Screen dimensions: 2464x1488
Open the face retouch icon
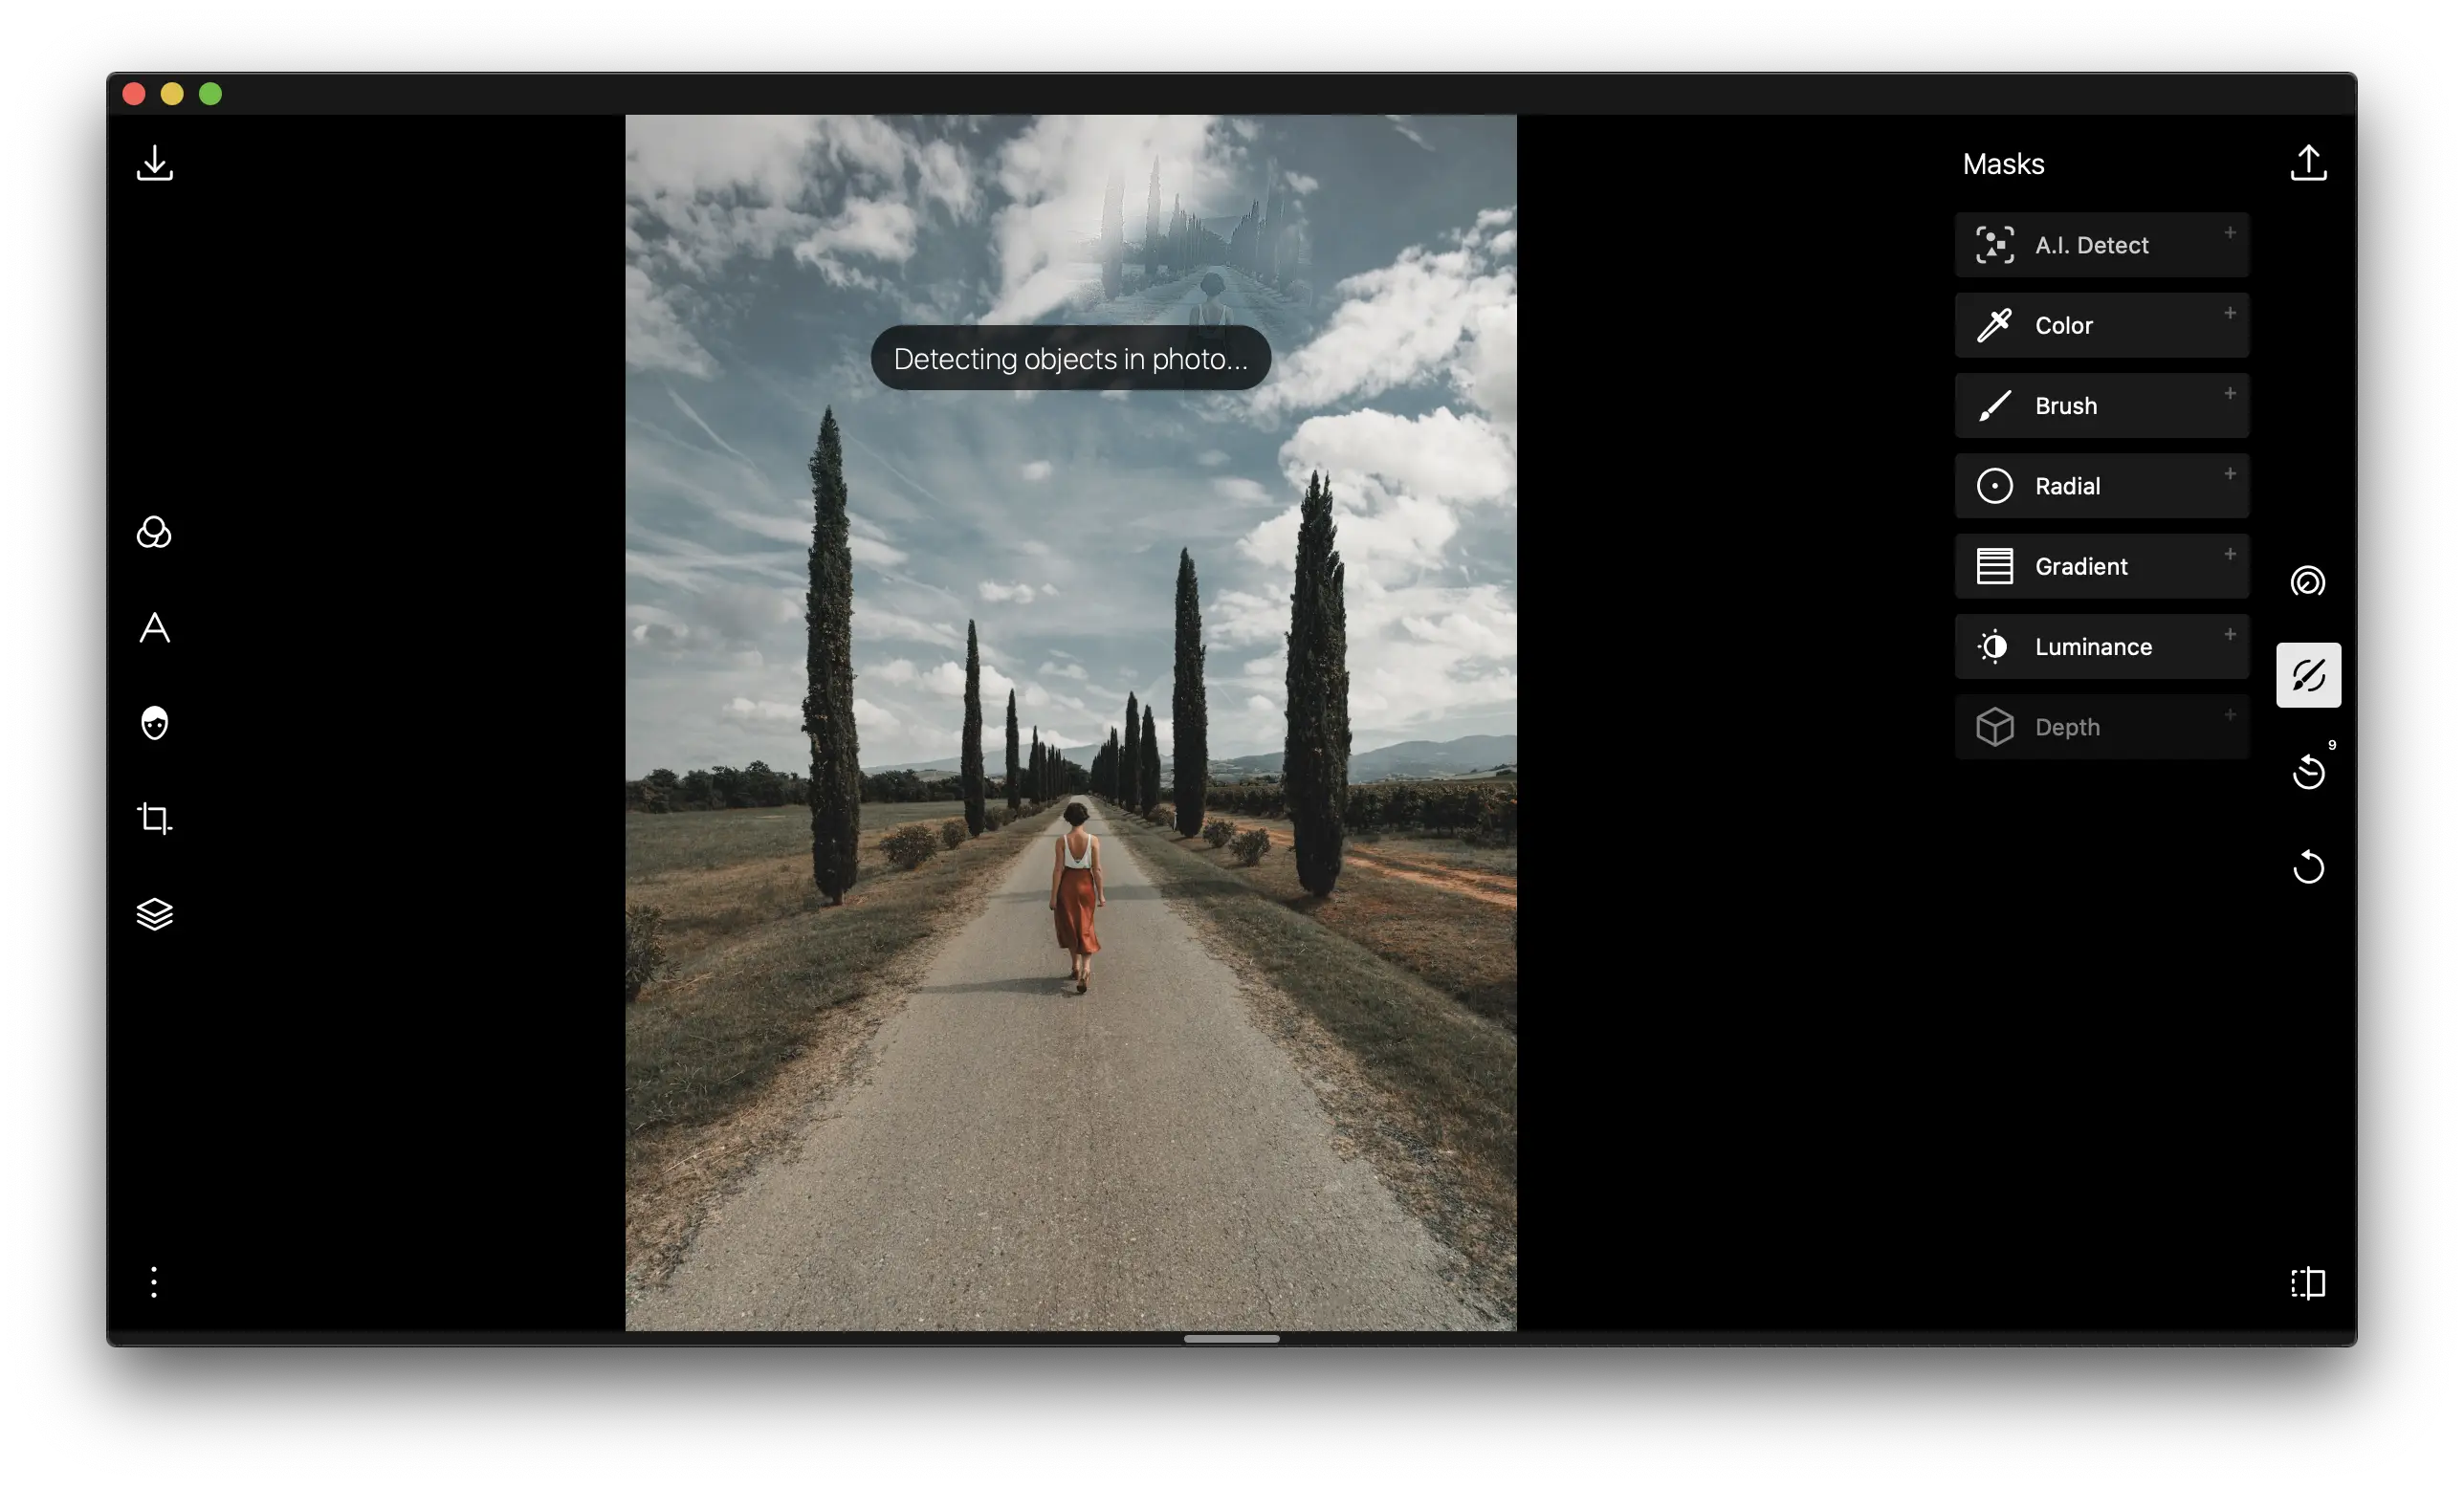[154, 723]
